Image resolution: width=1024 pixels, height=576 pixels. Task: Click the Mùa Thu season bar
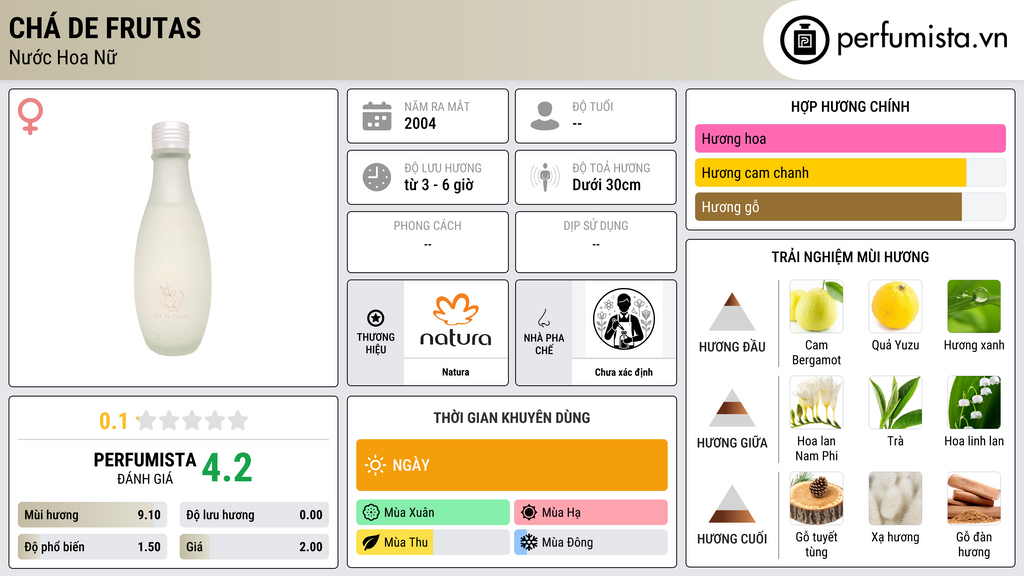point(433,542)
